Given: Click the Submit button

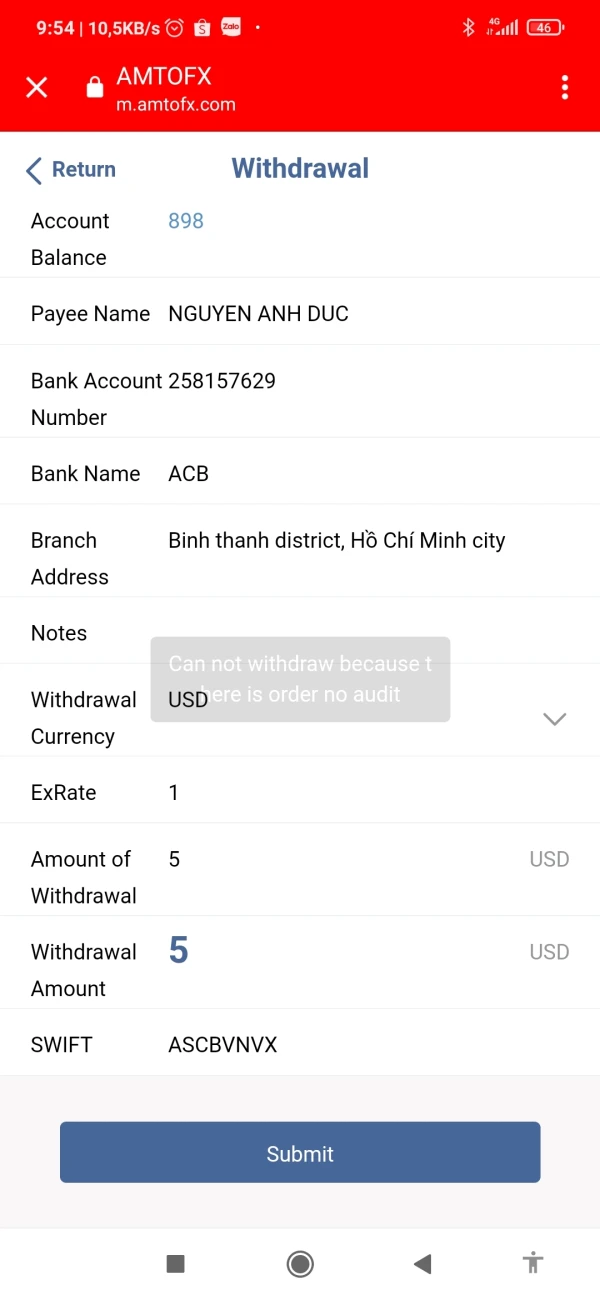Looking at the screenshot, I should point(300,1153).
